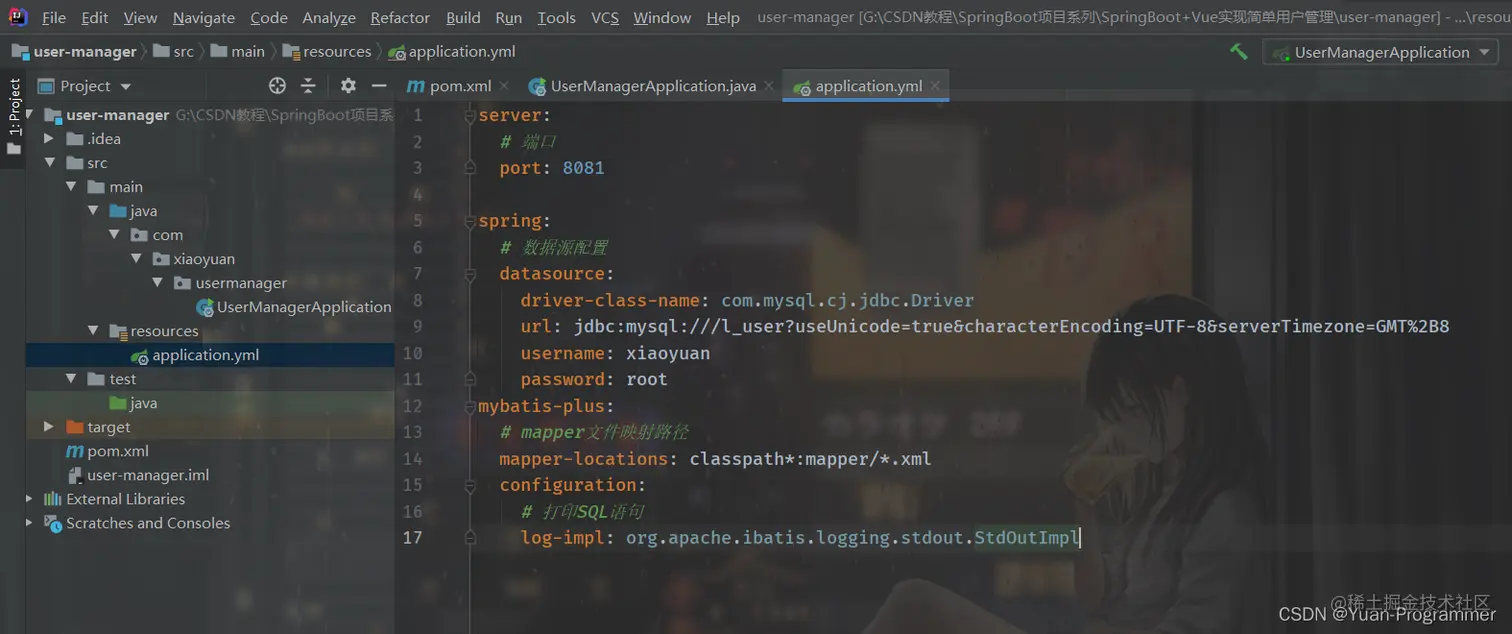Select the com package in tree
Screen dimensions: 1512x634
click(167, 235)
